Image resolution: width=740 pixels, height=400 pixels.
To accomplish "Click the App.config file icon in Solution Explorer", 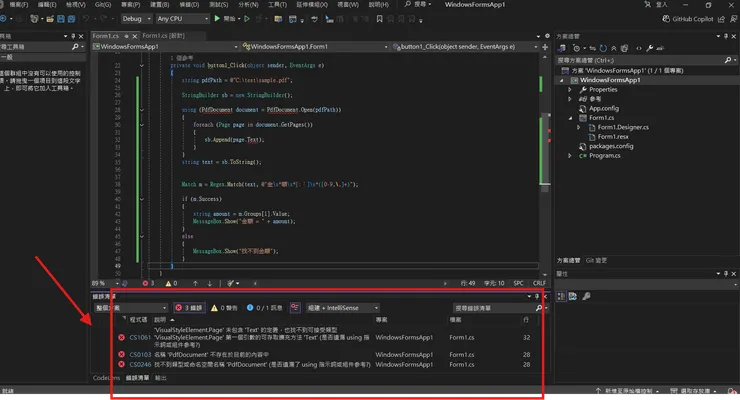I will point(582,108).
